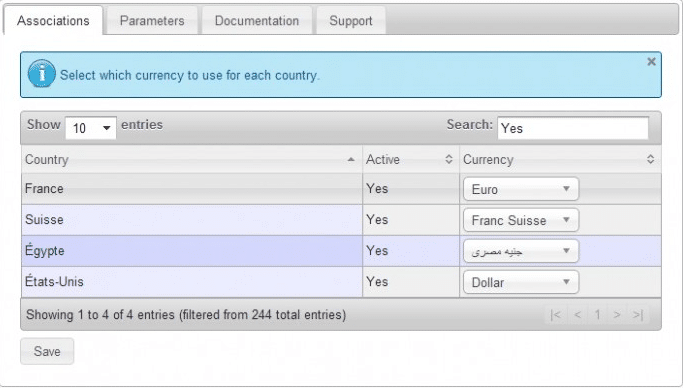
Task: Go to the next page of entries
Action: click(x=617, y=314)
